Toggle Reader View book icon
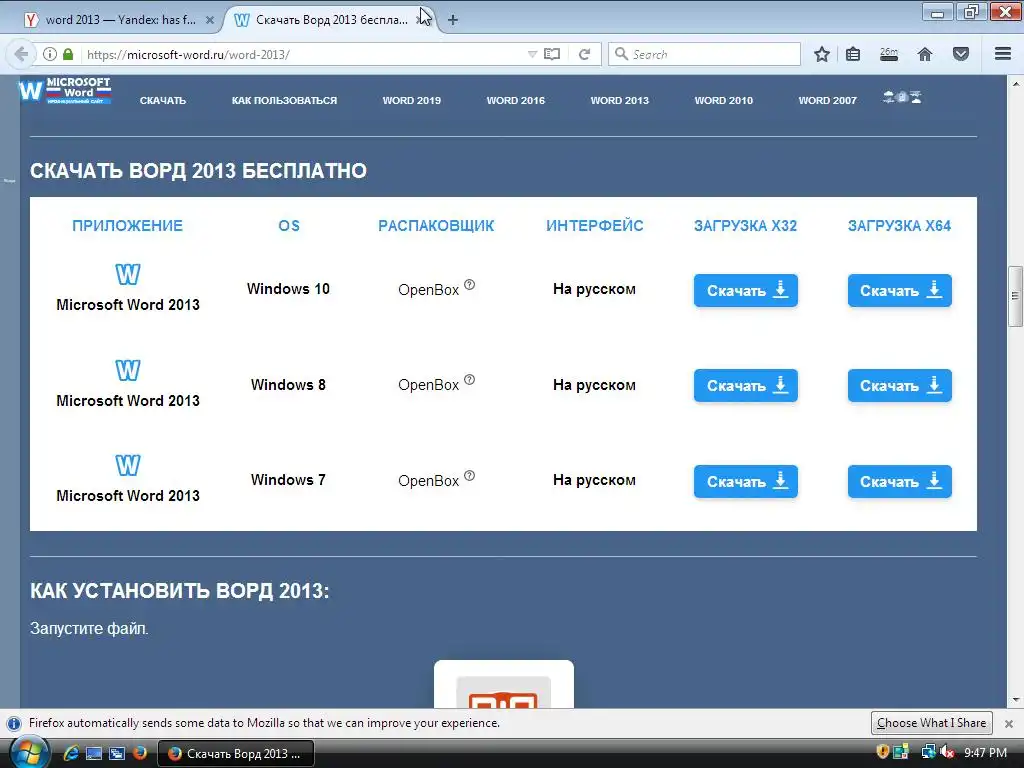 click(x=552, y=54)
